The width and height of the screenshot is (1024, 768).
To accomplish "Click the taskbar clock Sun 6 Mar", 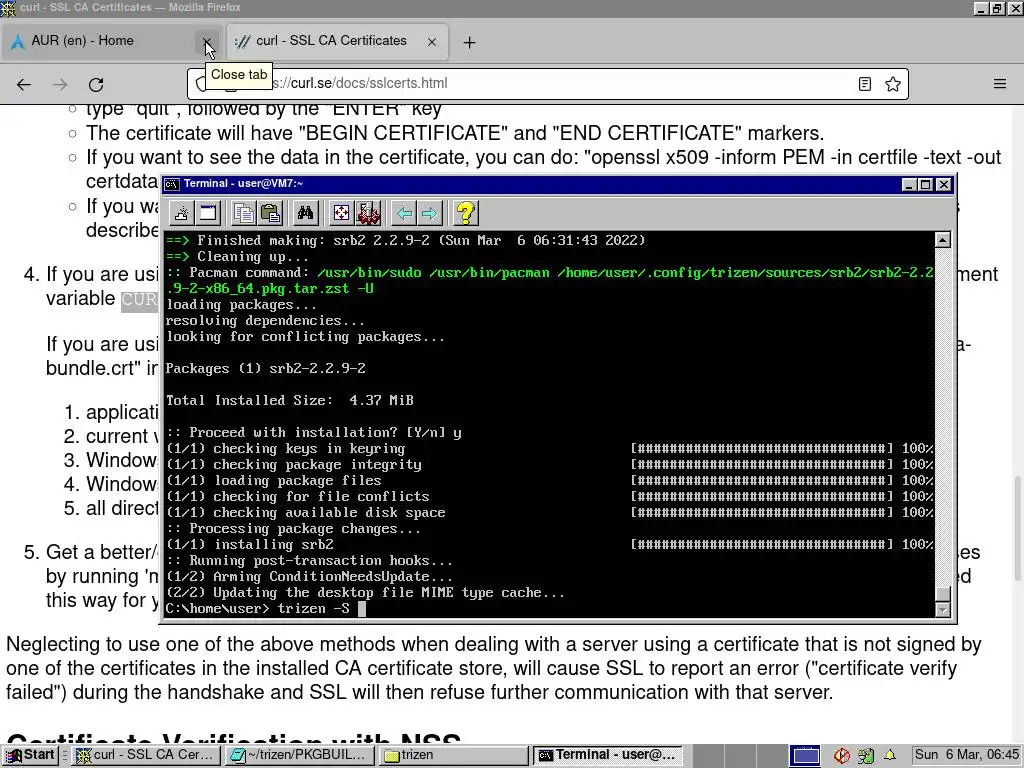I will pos(967,755).
